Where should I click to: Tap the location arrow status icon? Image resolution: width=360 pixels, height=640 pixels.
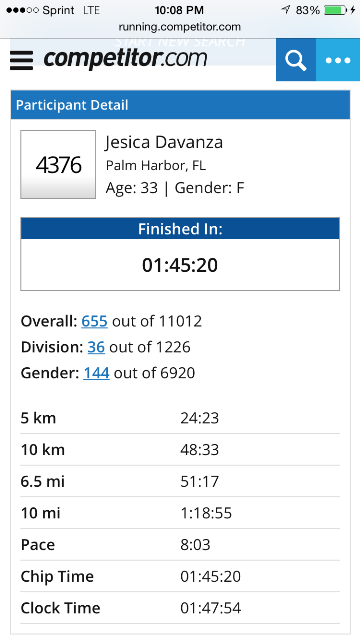tap(286, 10)
